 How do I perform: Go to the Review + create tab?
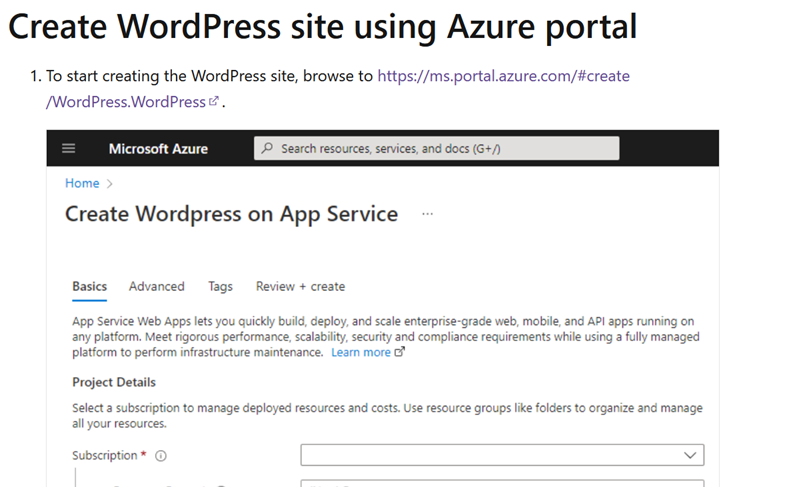[300, 287]
